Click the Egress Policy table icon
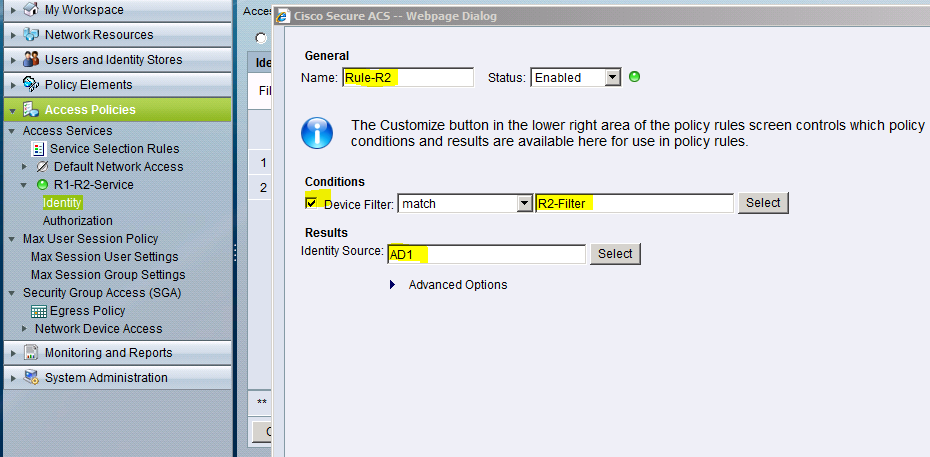 coord(39,311)
